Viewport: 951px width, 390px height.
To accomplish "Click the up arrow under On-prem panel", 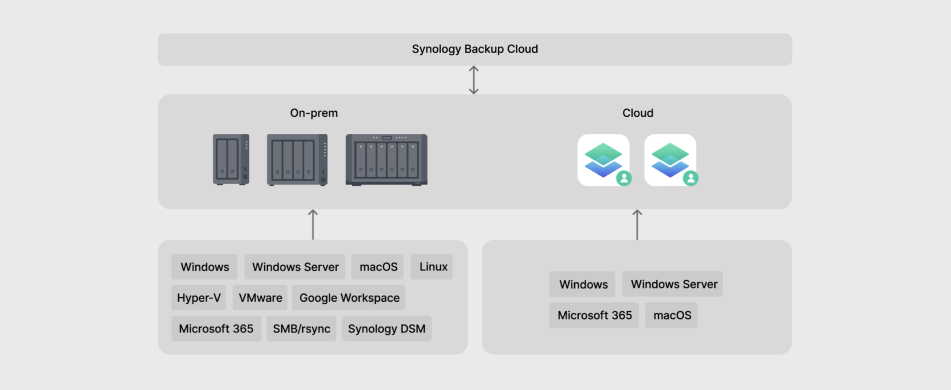I will coord(313,224).
